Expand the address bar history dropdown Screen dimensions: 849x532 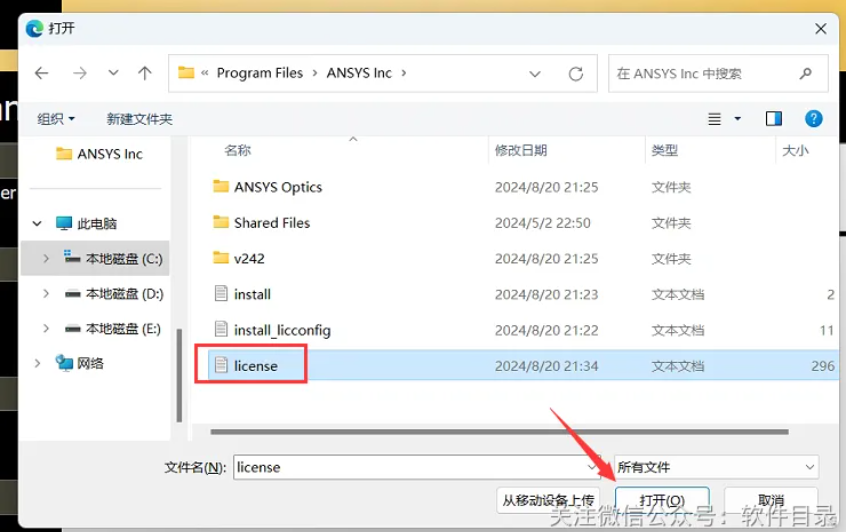point(536,74)
